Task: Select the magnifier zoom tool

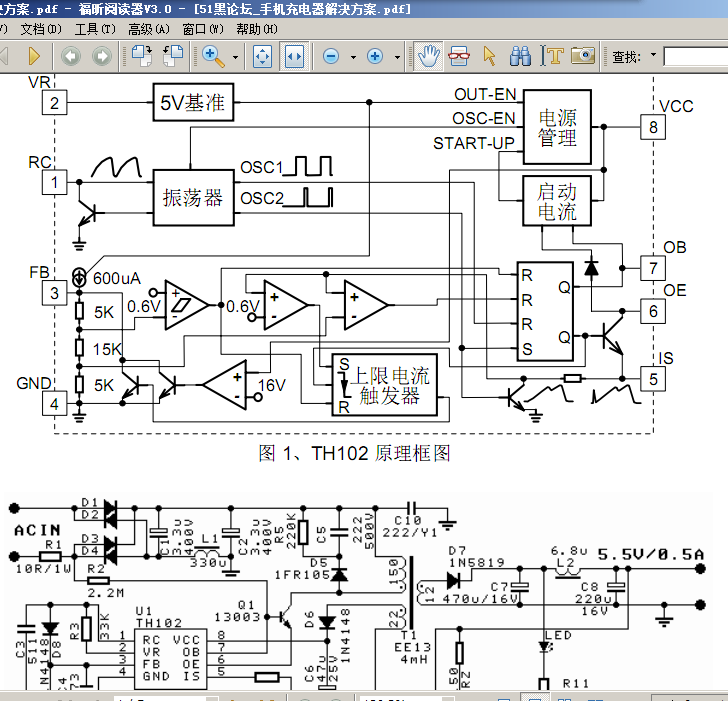Action: (213, 57)
